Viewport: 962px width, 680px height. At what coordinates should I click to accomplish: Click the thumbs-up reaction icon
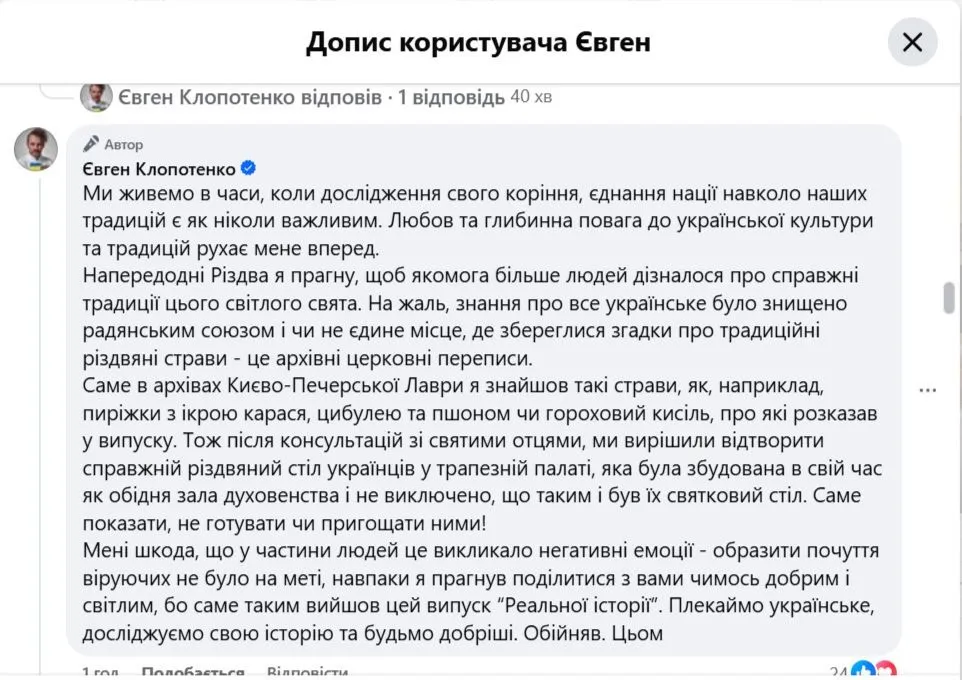(x=863, y=673)
